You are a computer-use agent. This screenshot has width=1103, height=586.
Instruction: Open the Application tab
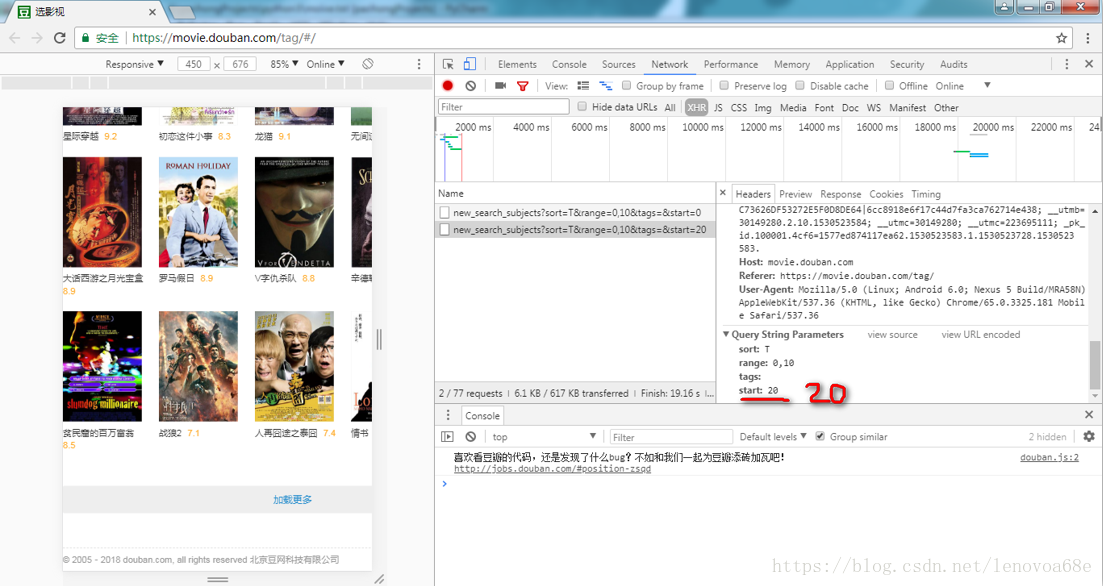[850, 64]
